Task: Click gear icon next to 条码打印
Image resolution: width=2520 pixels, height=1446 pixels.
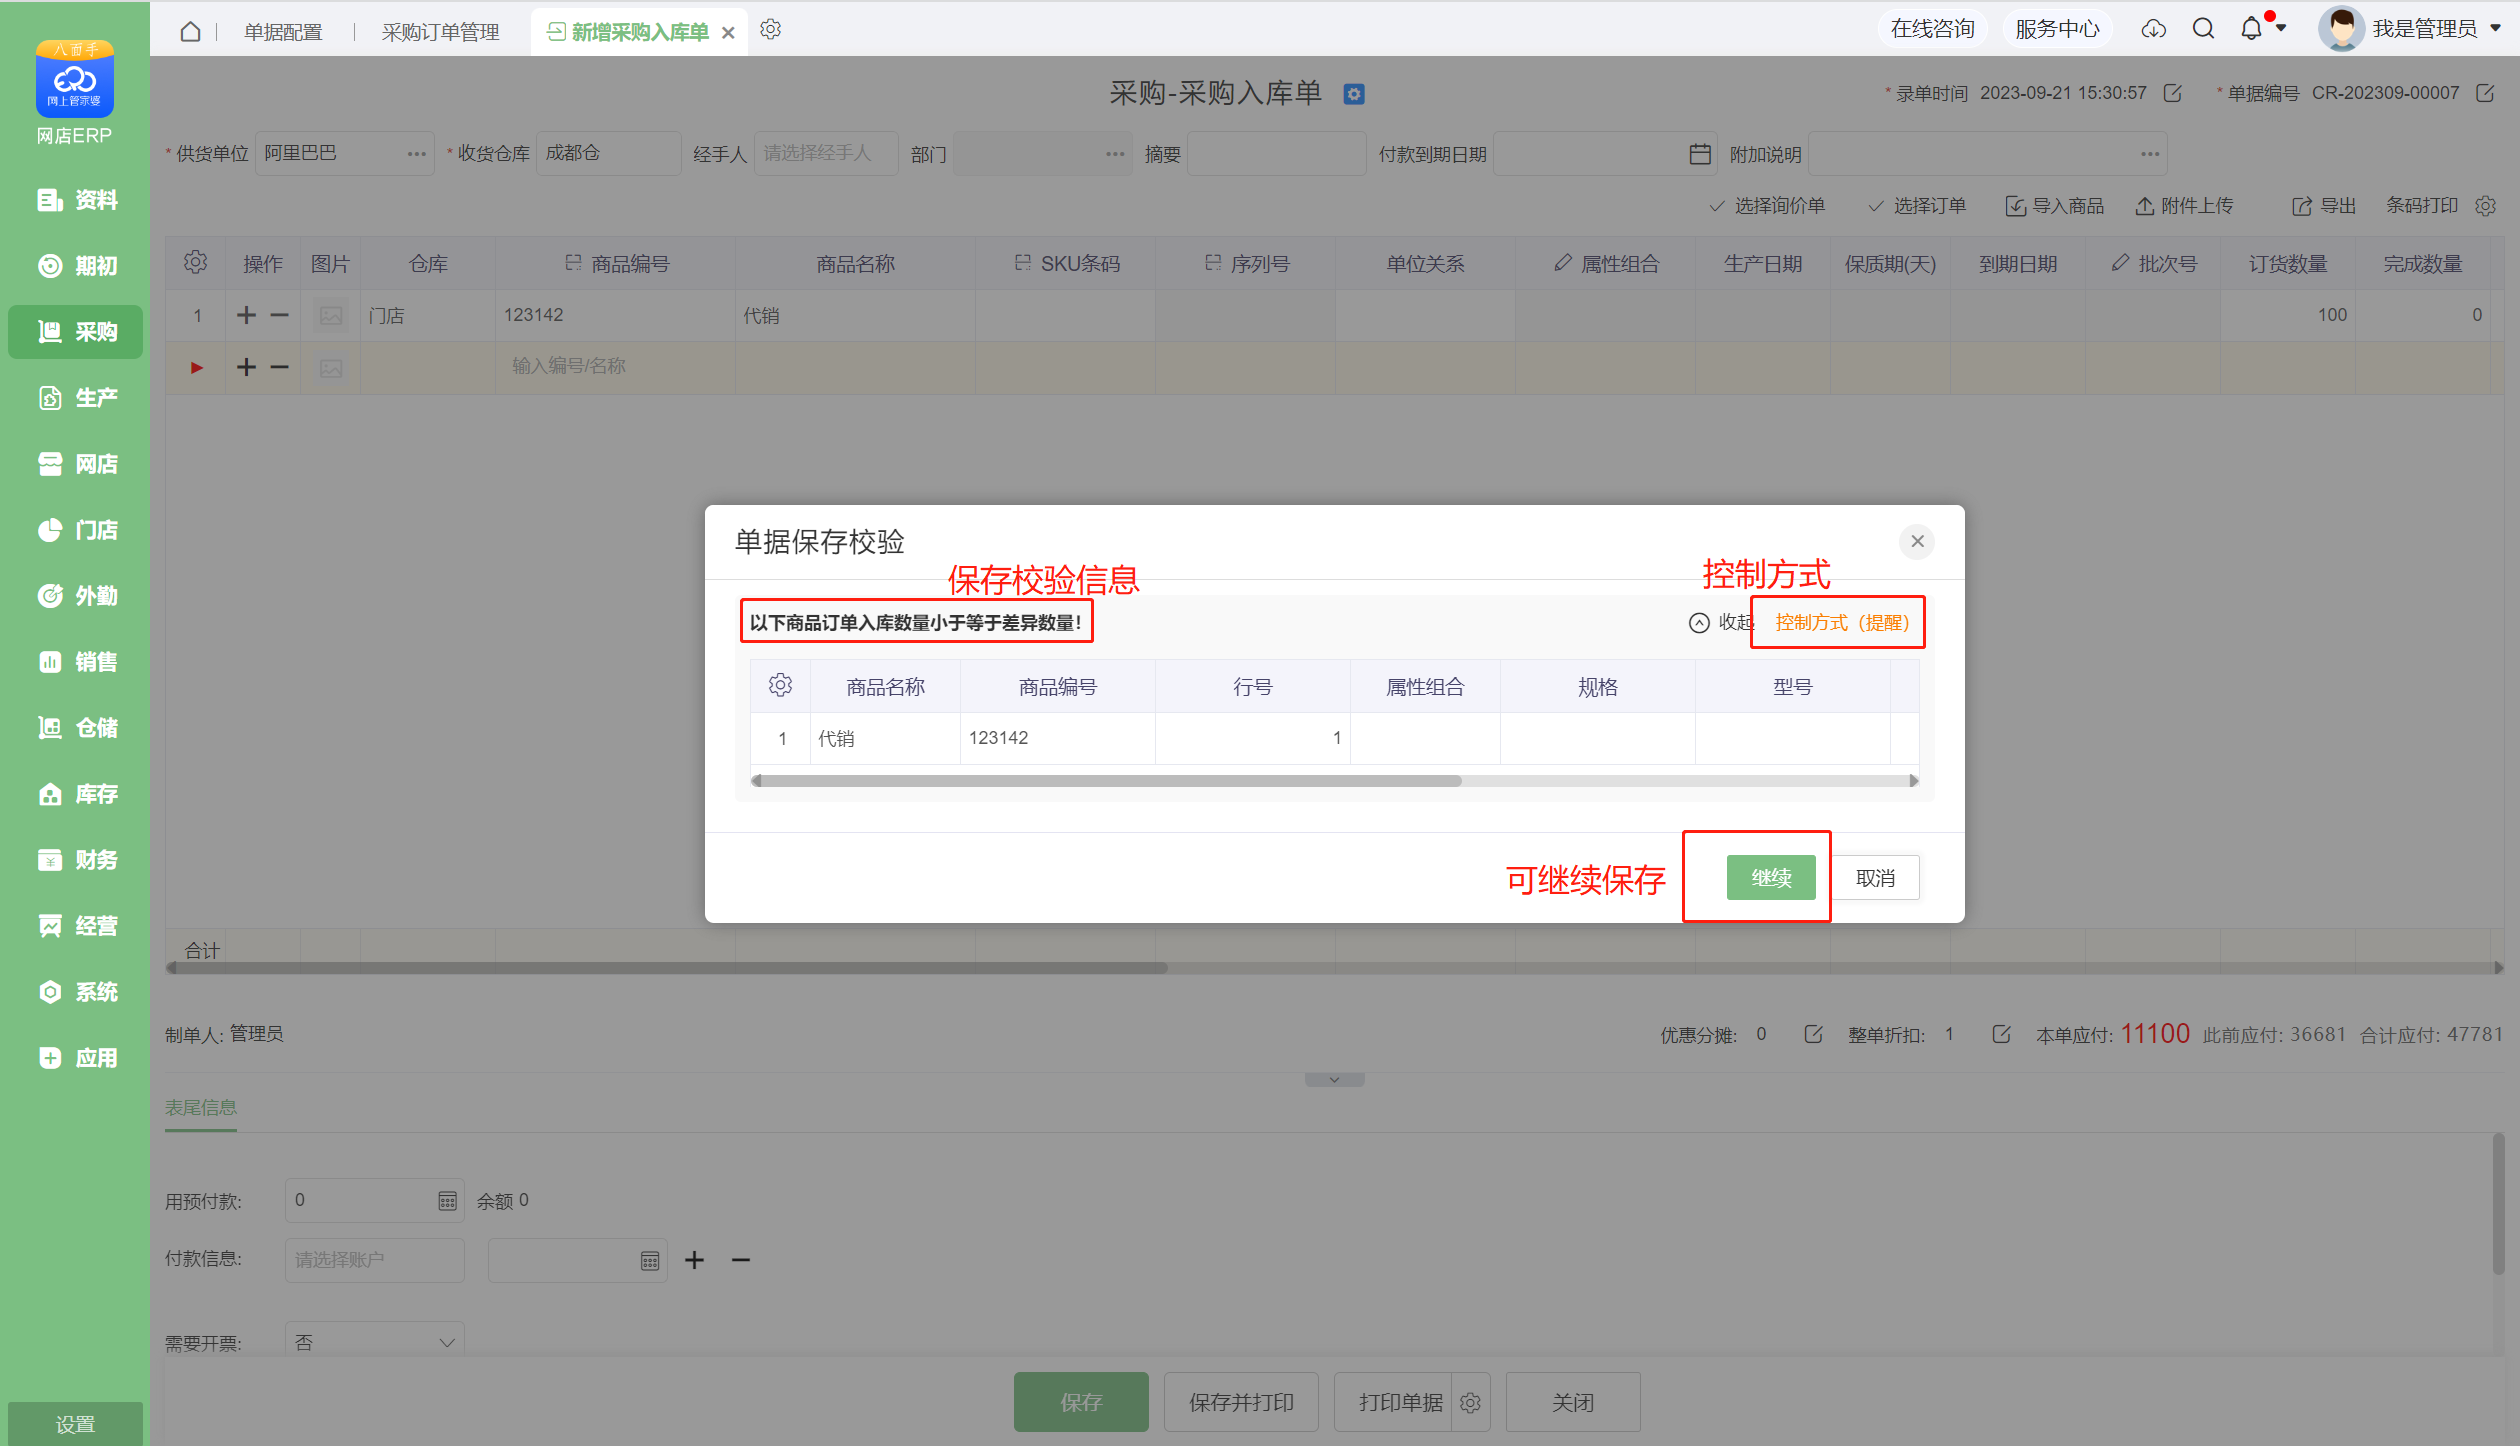Action: pyautogui.click(x=2485, y=206)
